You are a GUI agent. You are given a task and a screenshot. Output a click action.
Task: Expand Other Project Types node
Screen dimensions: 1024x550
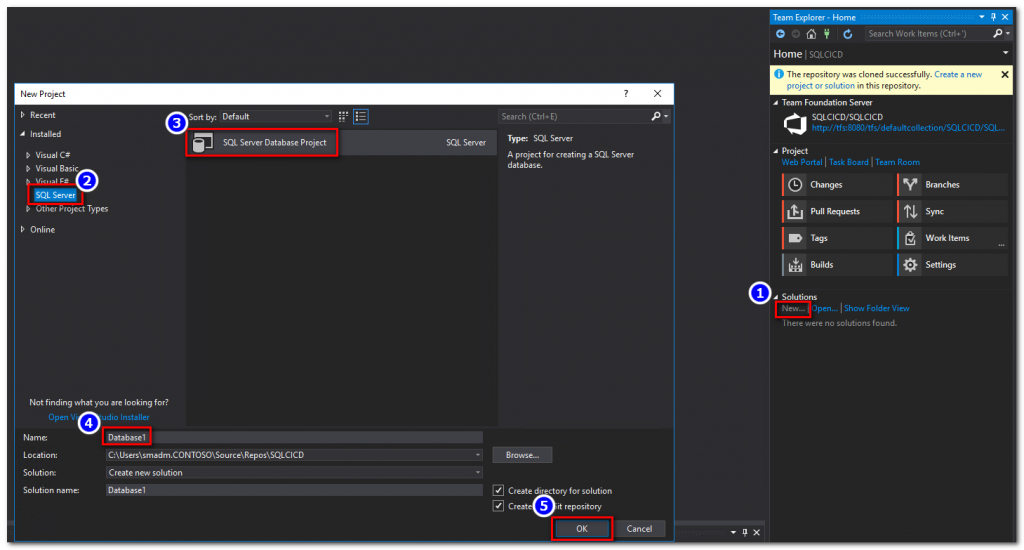tap(28, 209)
